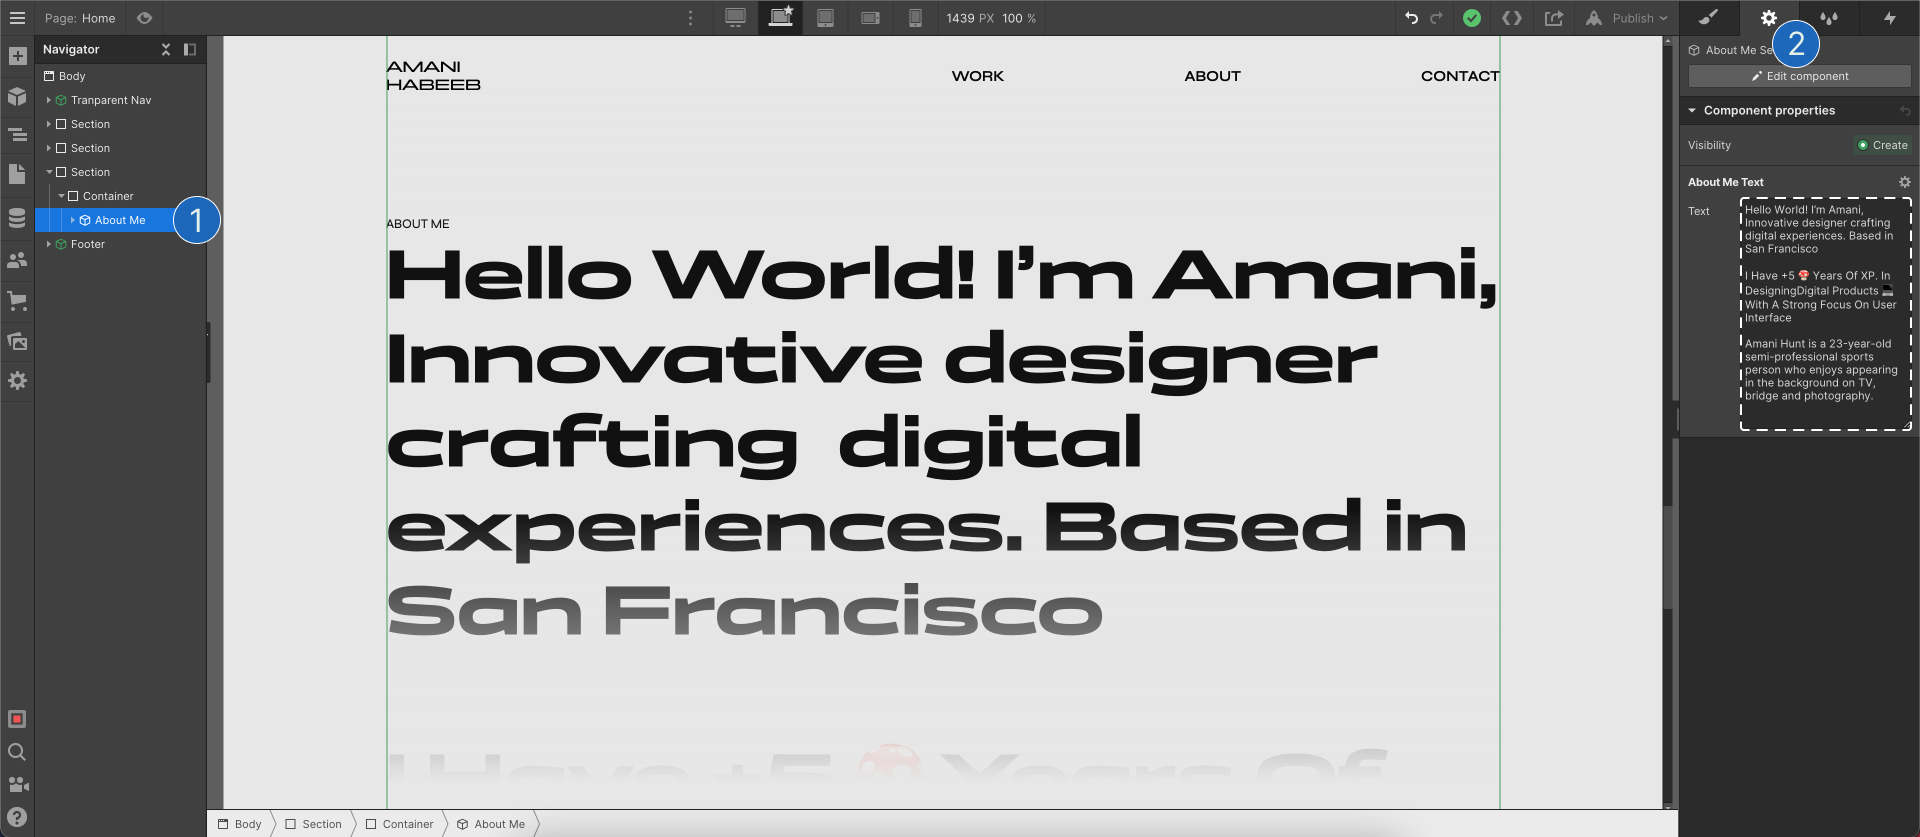The width and height of the screenshot is (1920, 837).
Task: Select the Footer row in Navigator
Action: 120,244
